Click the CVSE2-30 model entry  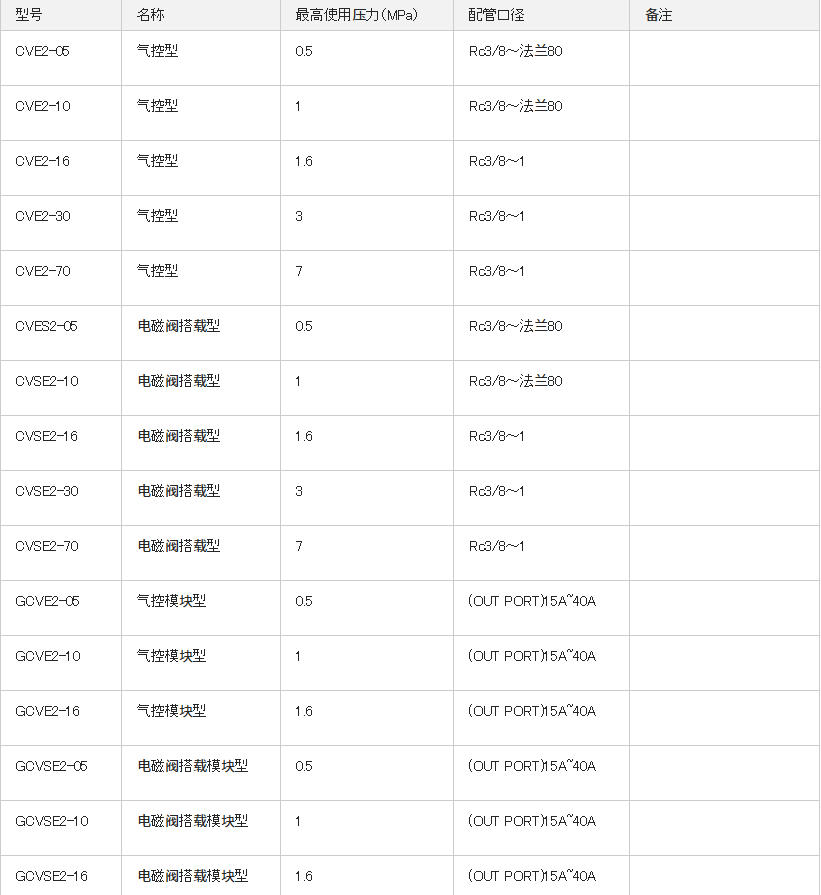46,491
